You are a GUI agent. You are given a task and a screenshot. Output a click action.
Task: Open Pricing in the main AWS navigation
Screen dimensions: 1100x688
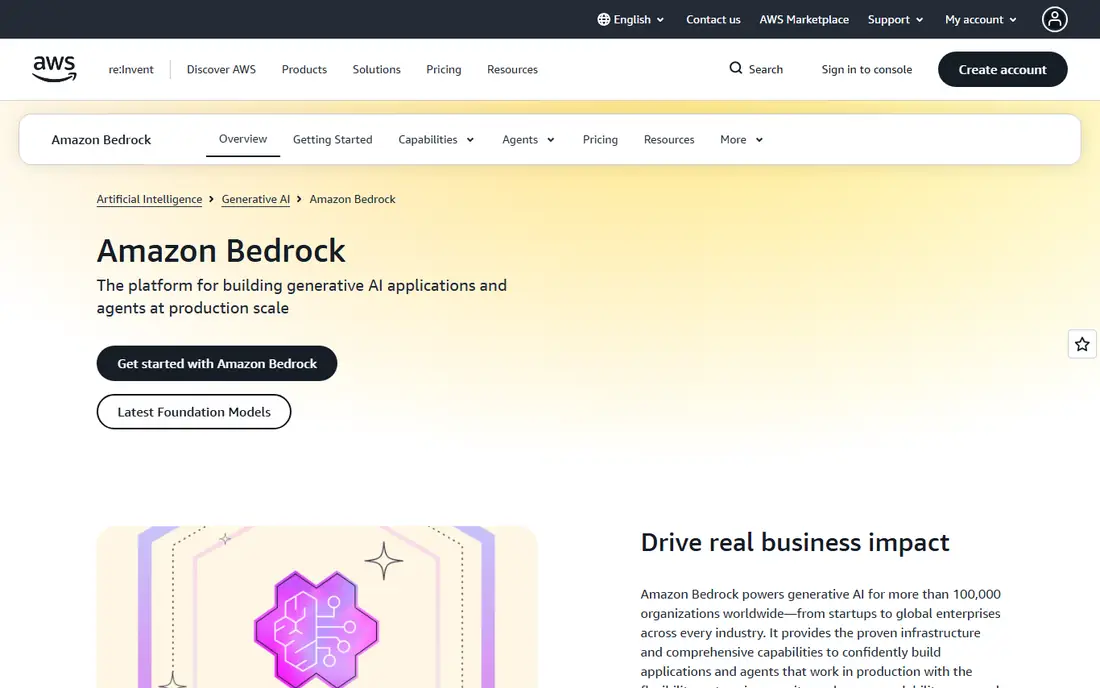point(444,69)
